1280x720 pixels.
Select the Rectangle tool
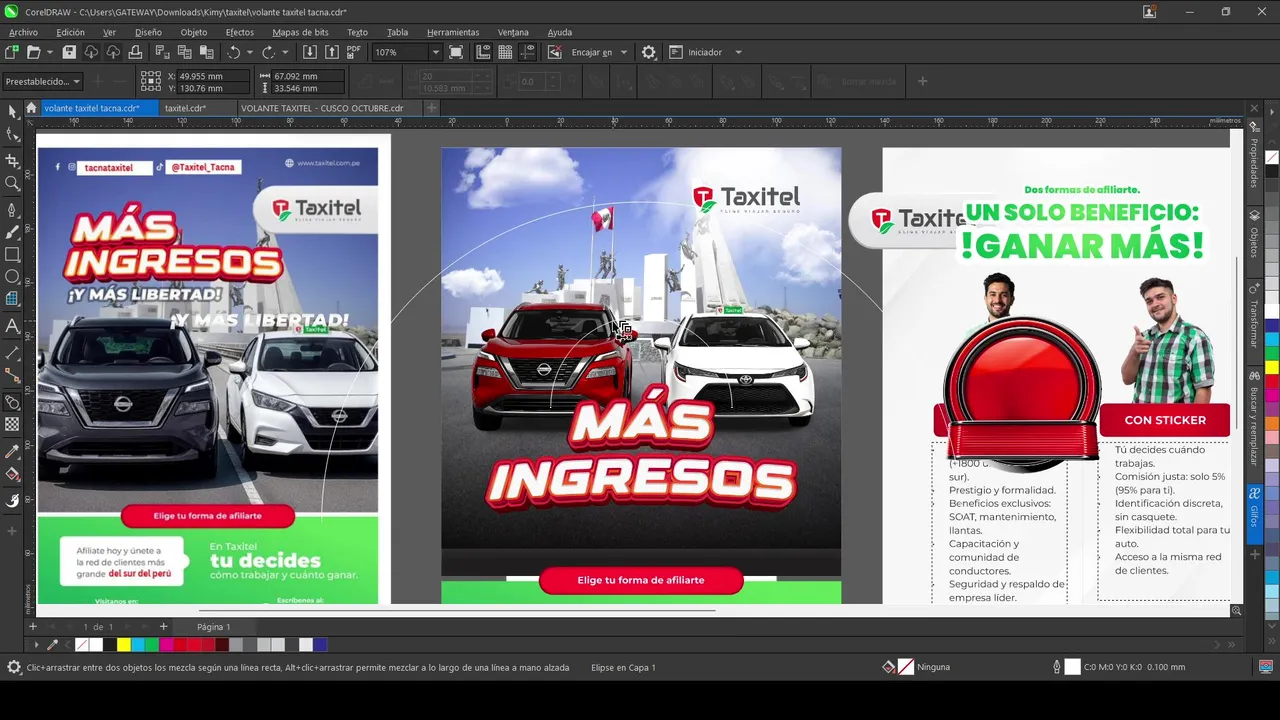click(x=12, y=255)
